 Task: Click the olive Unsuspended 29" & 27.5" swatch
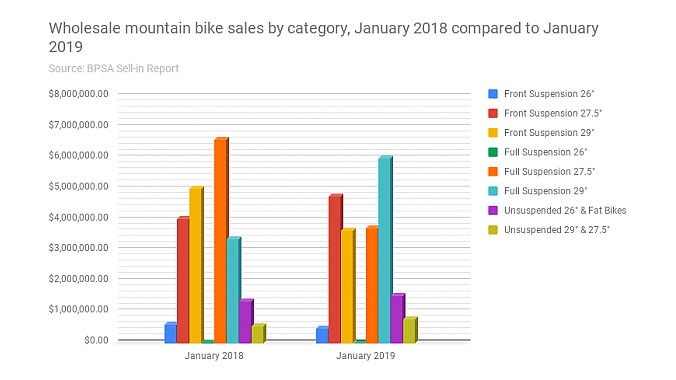coord(493,230)
